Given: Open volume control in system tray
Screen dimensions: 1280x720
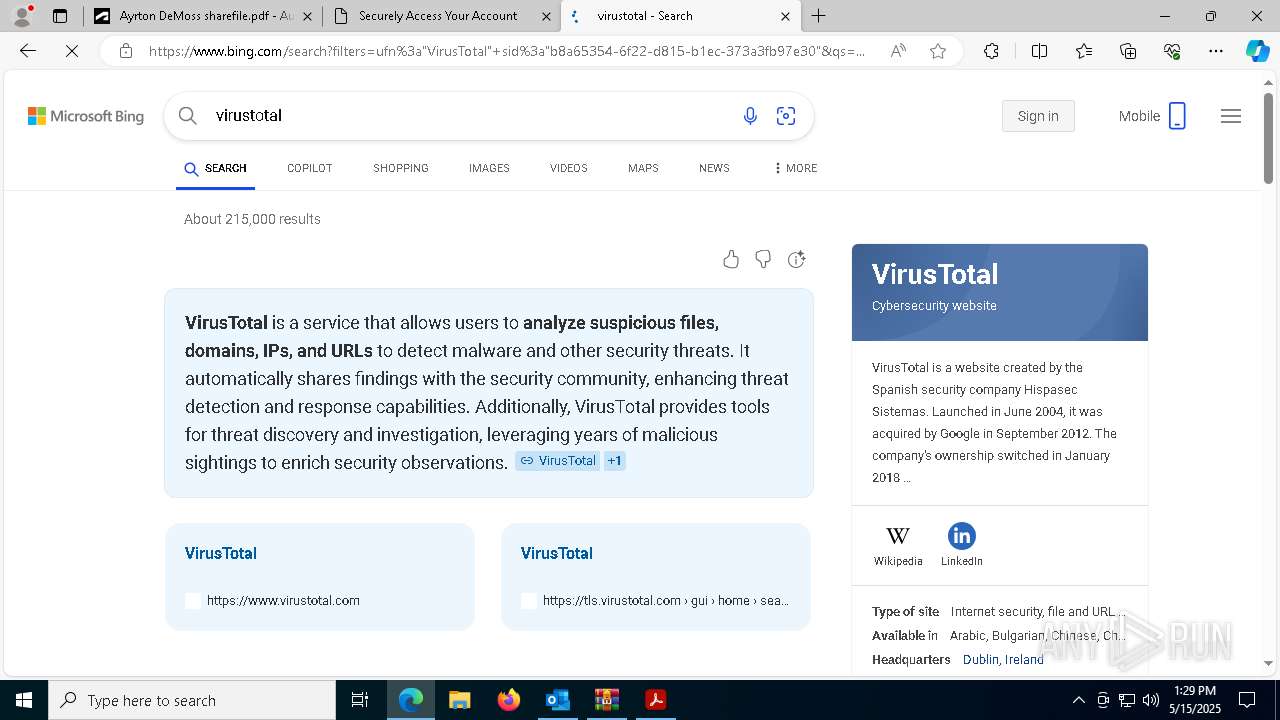Looking at the screenshot, I should 1151,700.
